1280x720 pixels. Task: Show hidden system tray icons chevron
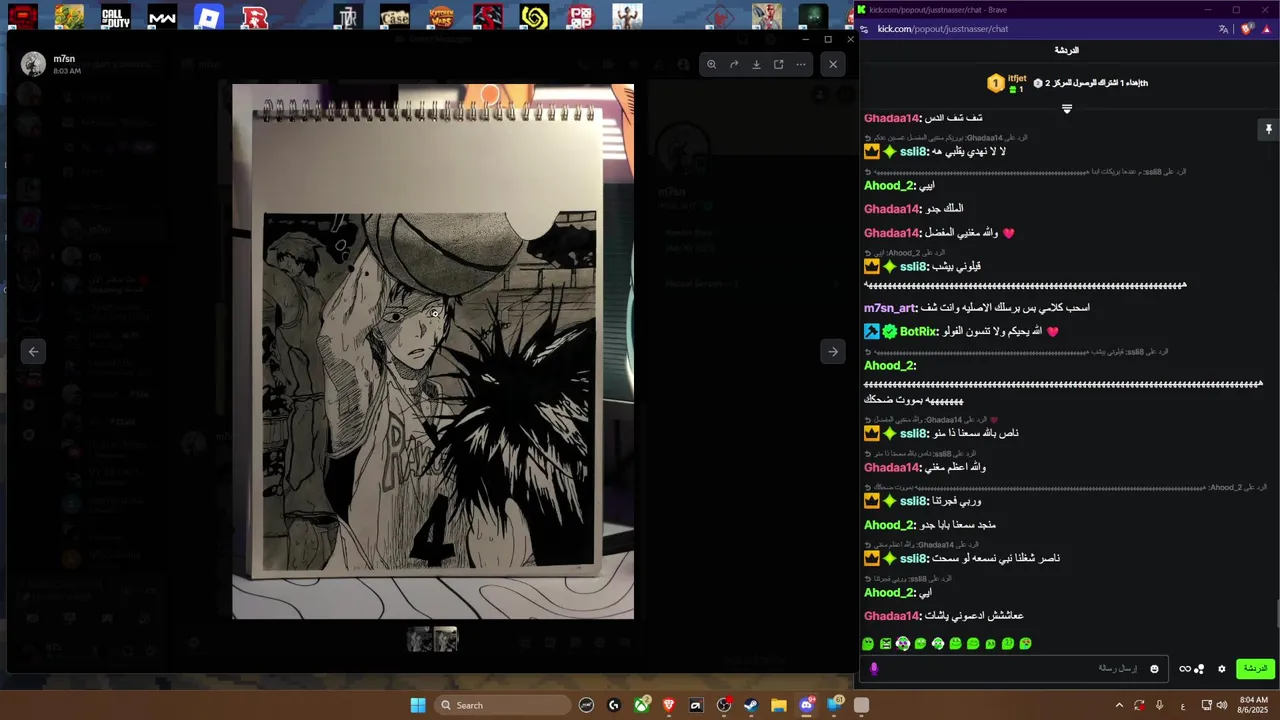point(1118,705)
